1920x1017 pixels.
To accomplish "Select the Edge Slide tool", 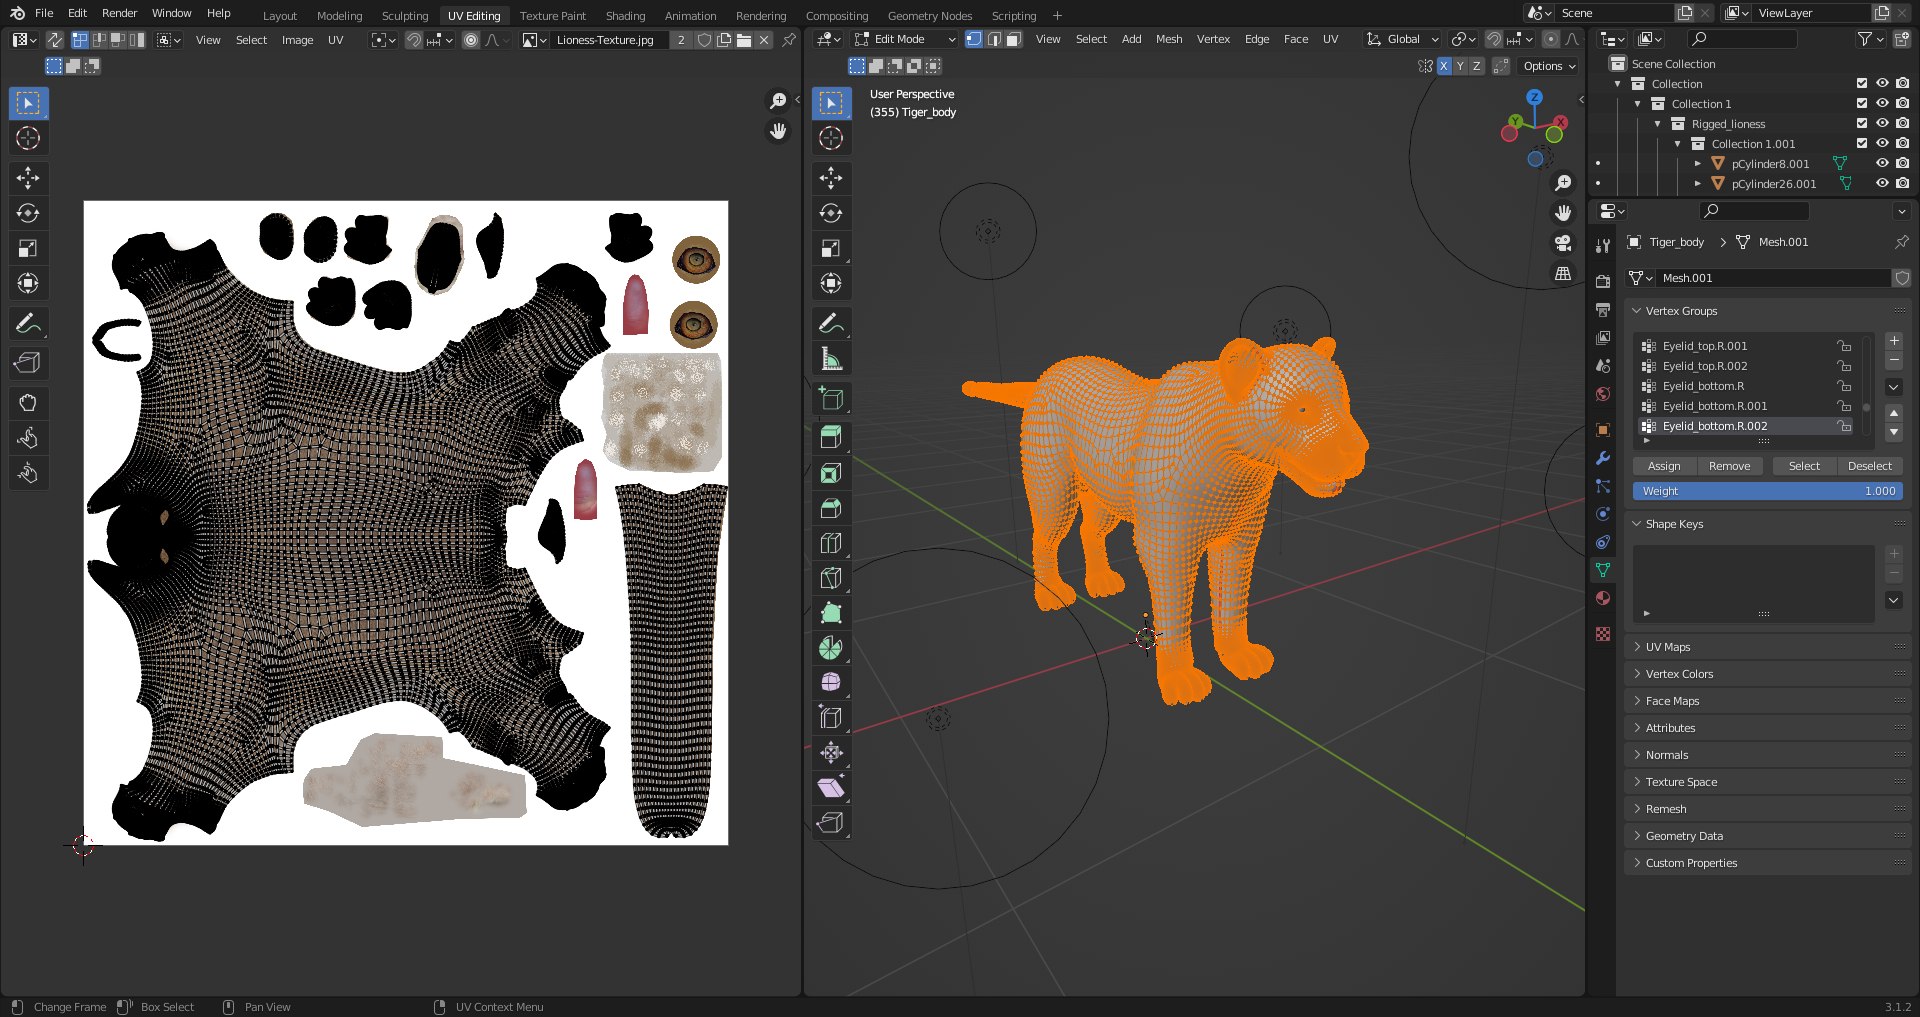I will point(831,718).
